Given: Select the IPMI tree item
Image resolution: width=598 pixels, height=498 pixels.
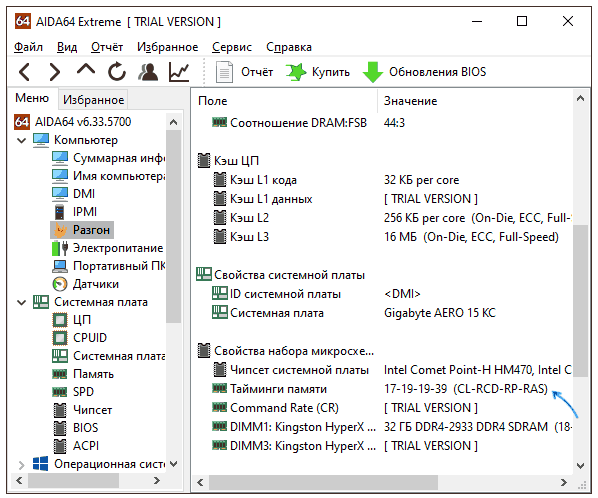Looking at the screenshot, I should tap(75, 212).
